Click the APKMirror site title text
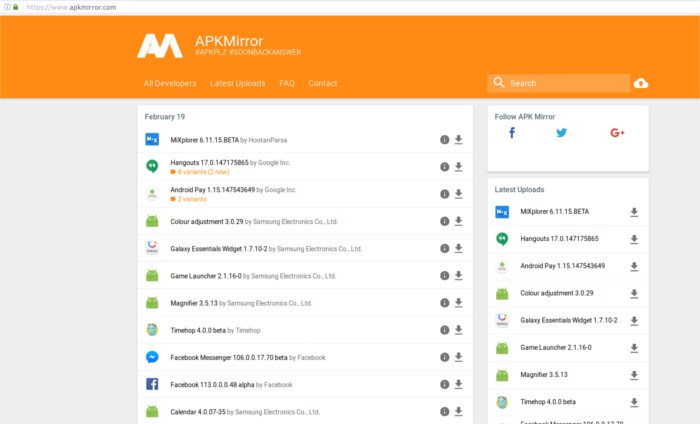The image size is (700, 424). click(229, 41)
